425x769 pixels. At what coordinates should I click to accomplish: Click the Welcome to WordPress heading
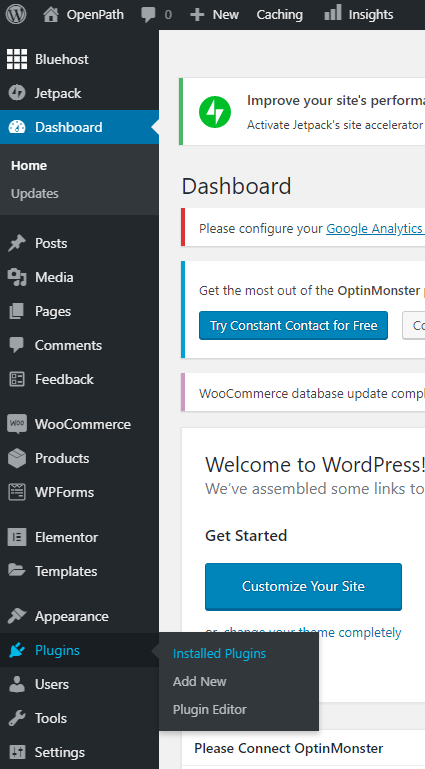[x=315, y=464]
